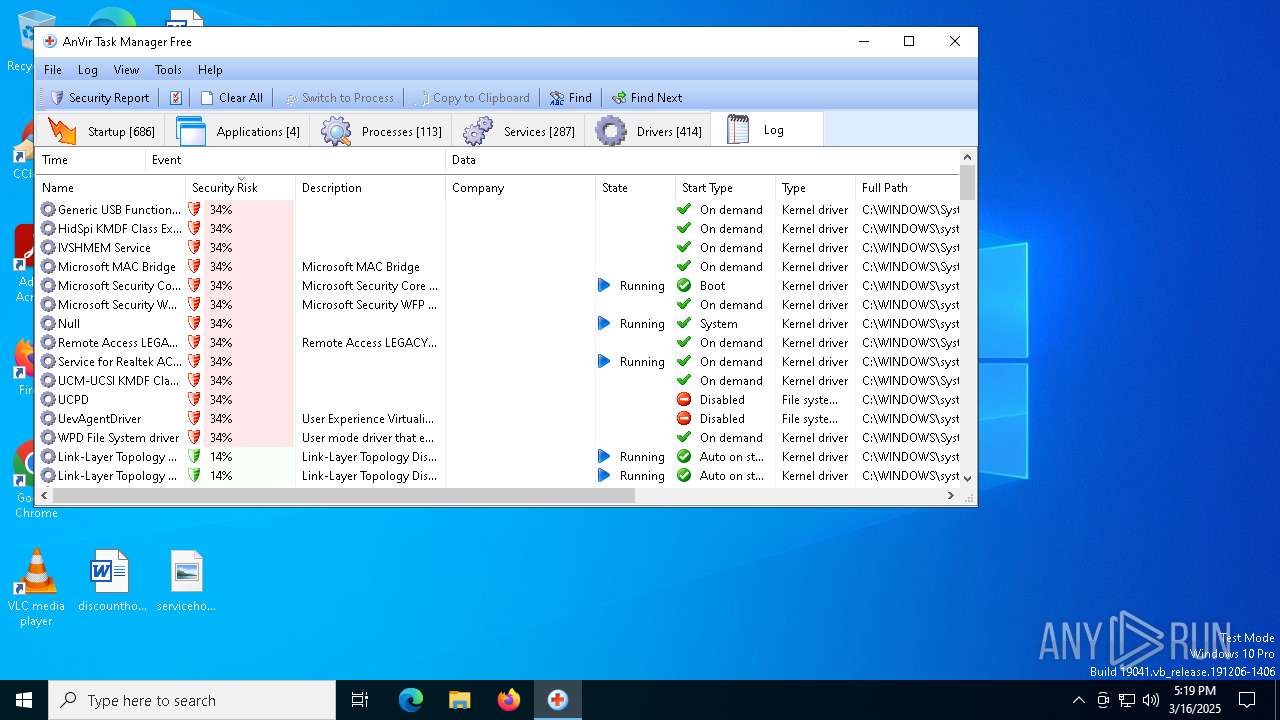Click Running arrow icon for Service for Realtek
The height and width of the screenshot is (720, 1280).
(604, 362)
